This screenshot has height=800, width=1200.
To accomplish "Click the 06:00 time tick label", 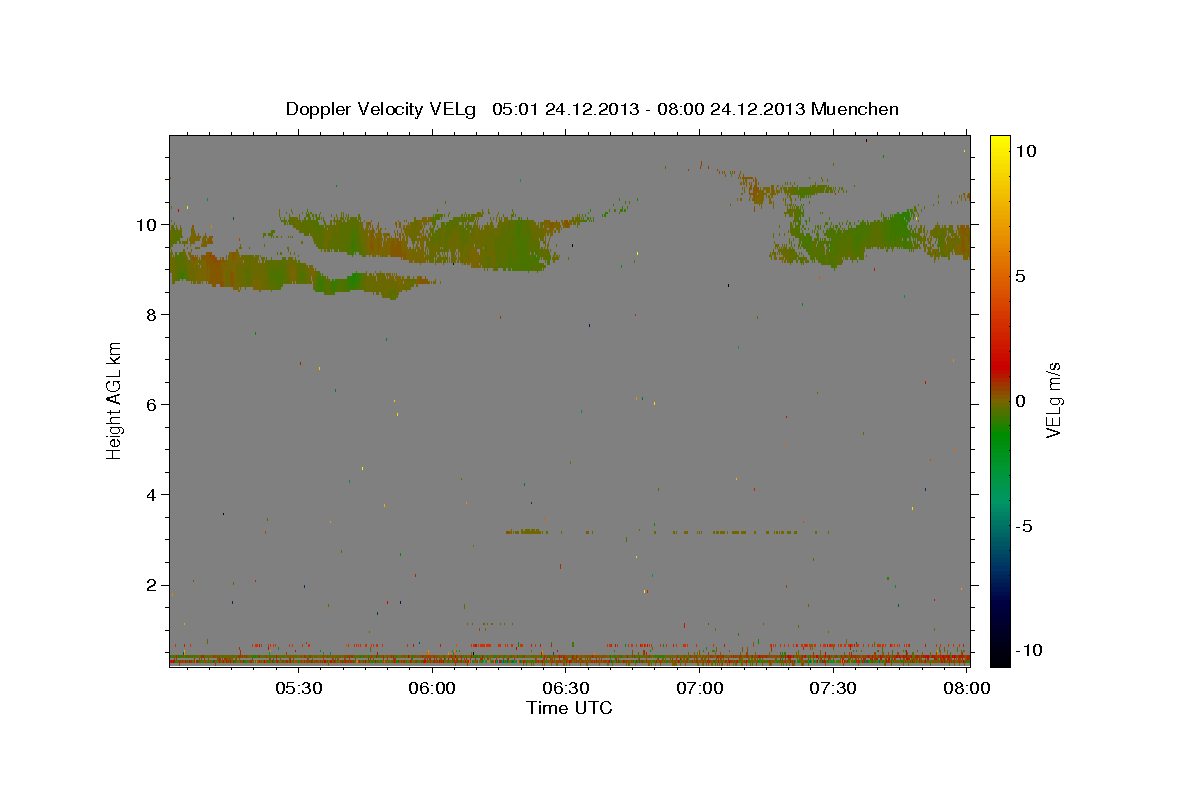I will coord(433,688).
